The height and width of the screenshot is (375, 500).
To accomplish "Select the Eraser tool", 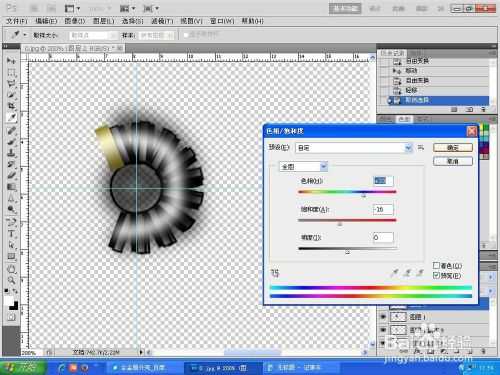I will pyautogui.click(x=11, y=176).
